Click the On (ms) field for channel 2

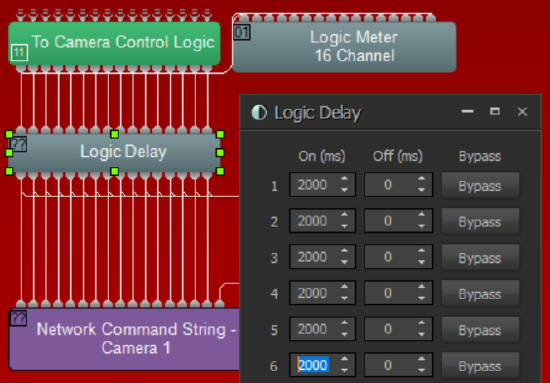322,221
